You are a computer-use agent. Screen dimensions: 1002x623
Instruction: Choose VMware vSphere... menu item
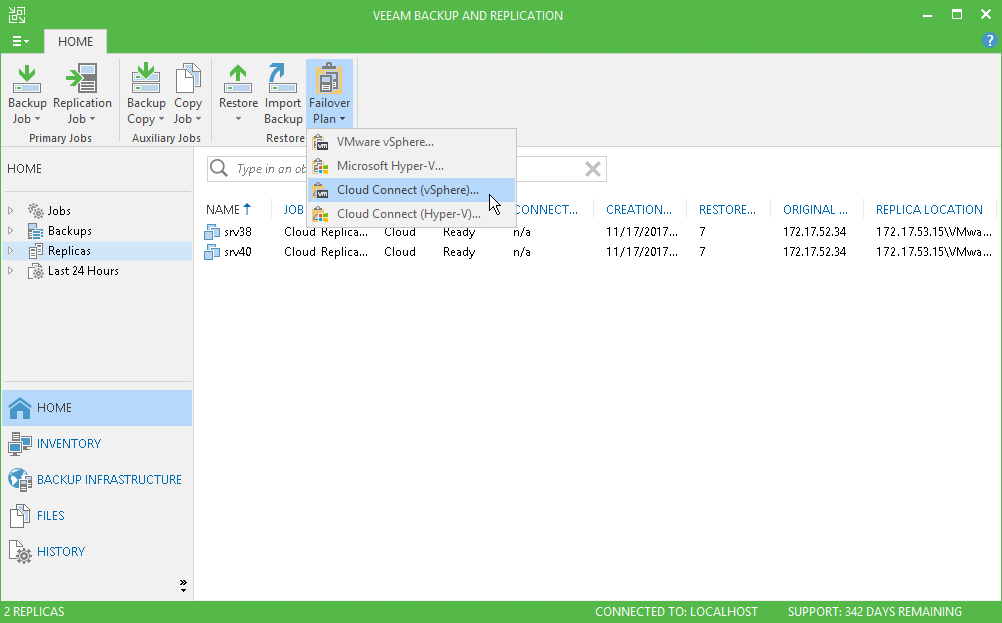coord(412,142)
